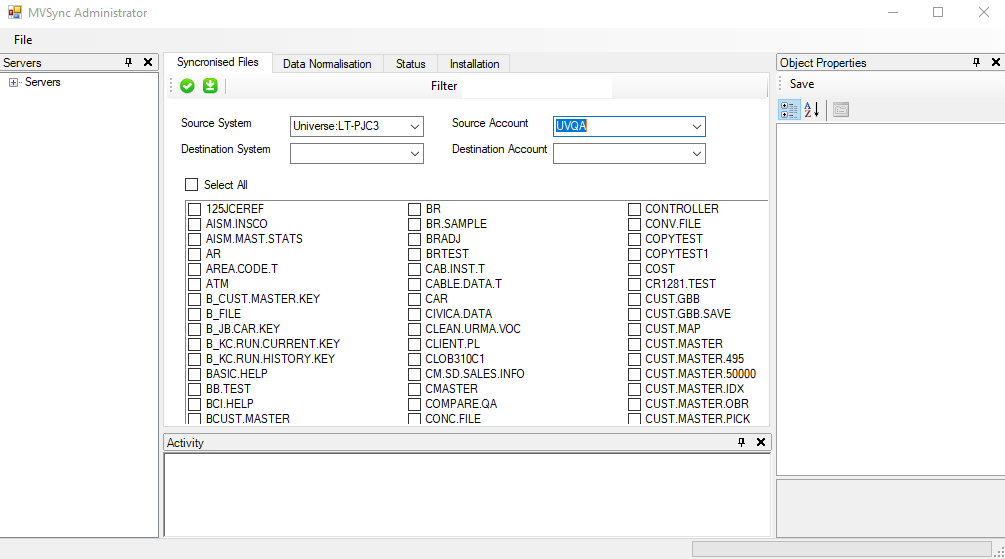1005x559 pixels.
Task: Sort properties alphabetically
Action: 811,110
